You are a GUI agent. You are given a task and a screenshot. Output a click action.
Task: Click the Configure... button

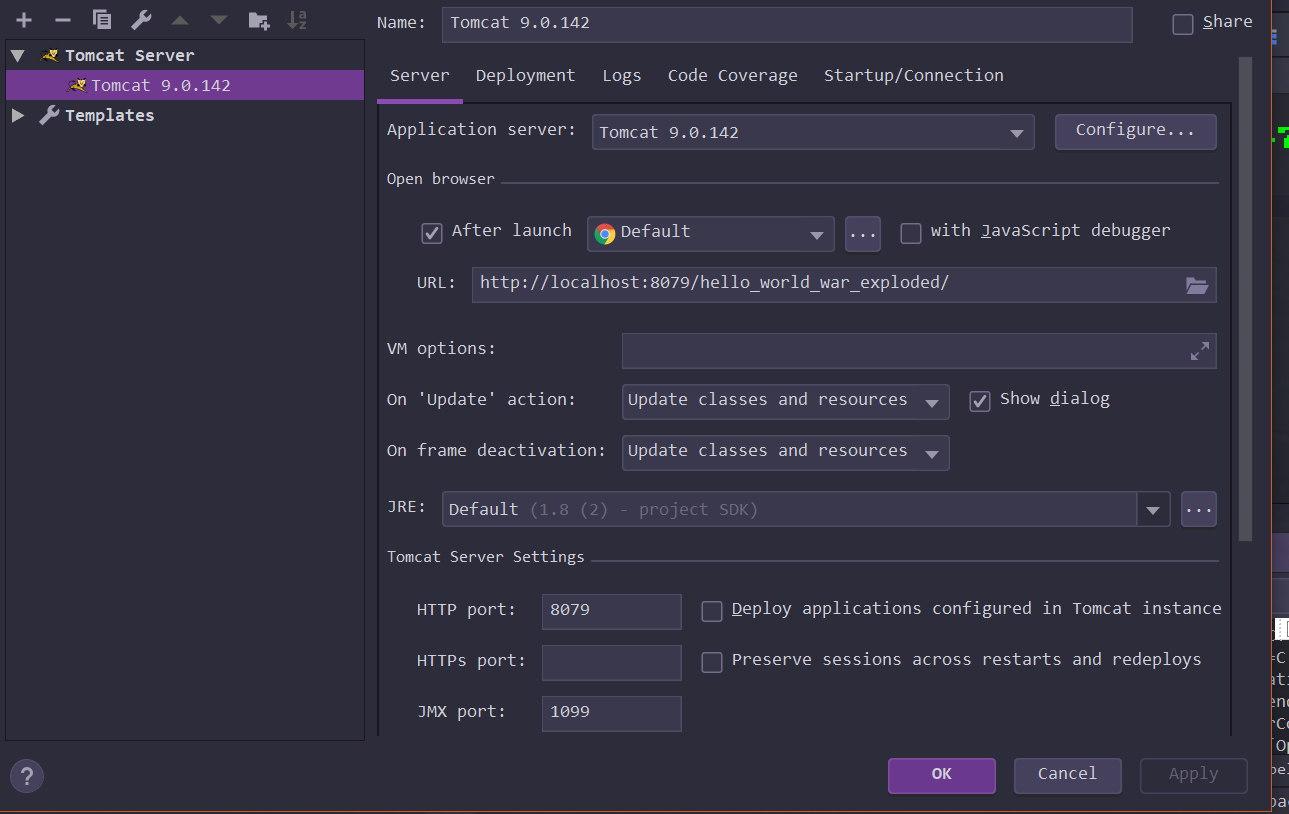pyautogui.click(x=1136, y=131)
